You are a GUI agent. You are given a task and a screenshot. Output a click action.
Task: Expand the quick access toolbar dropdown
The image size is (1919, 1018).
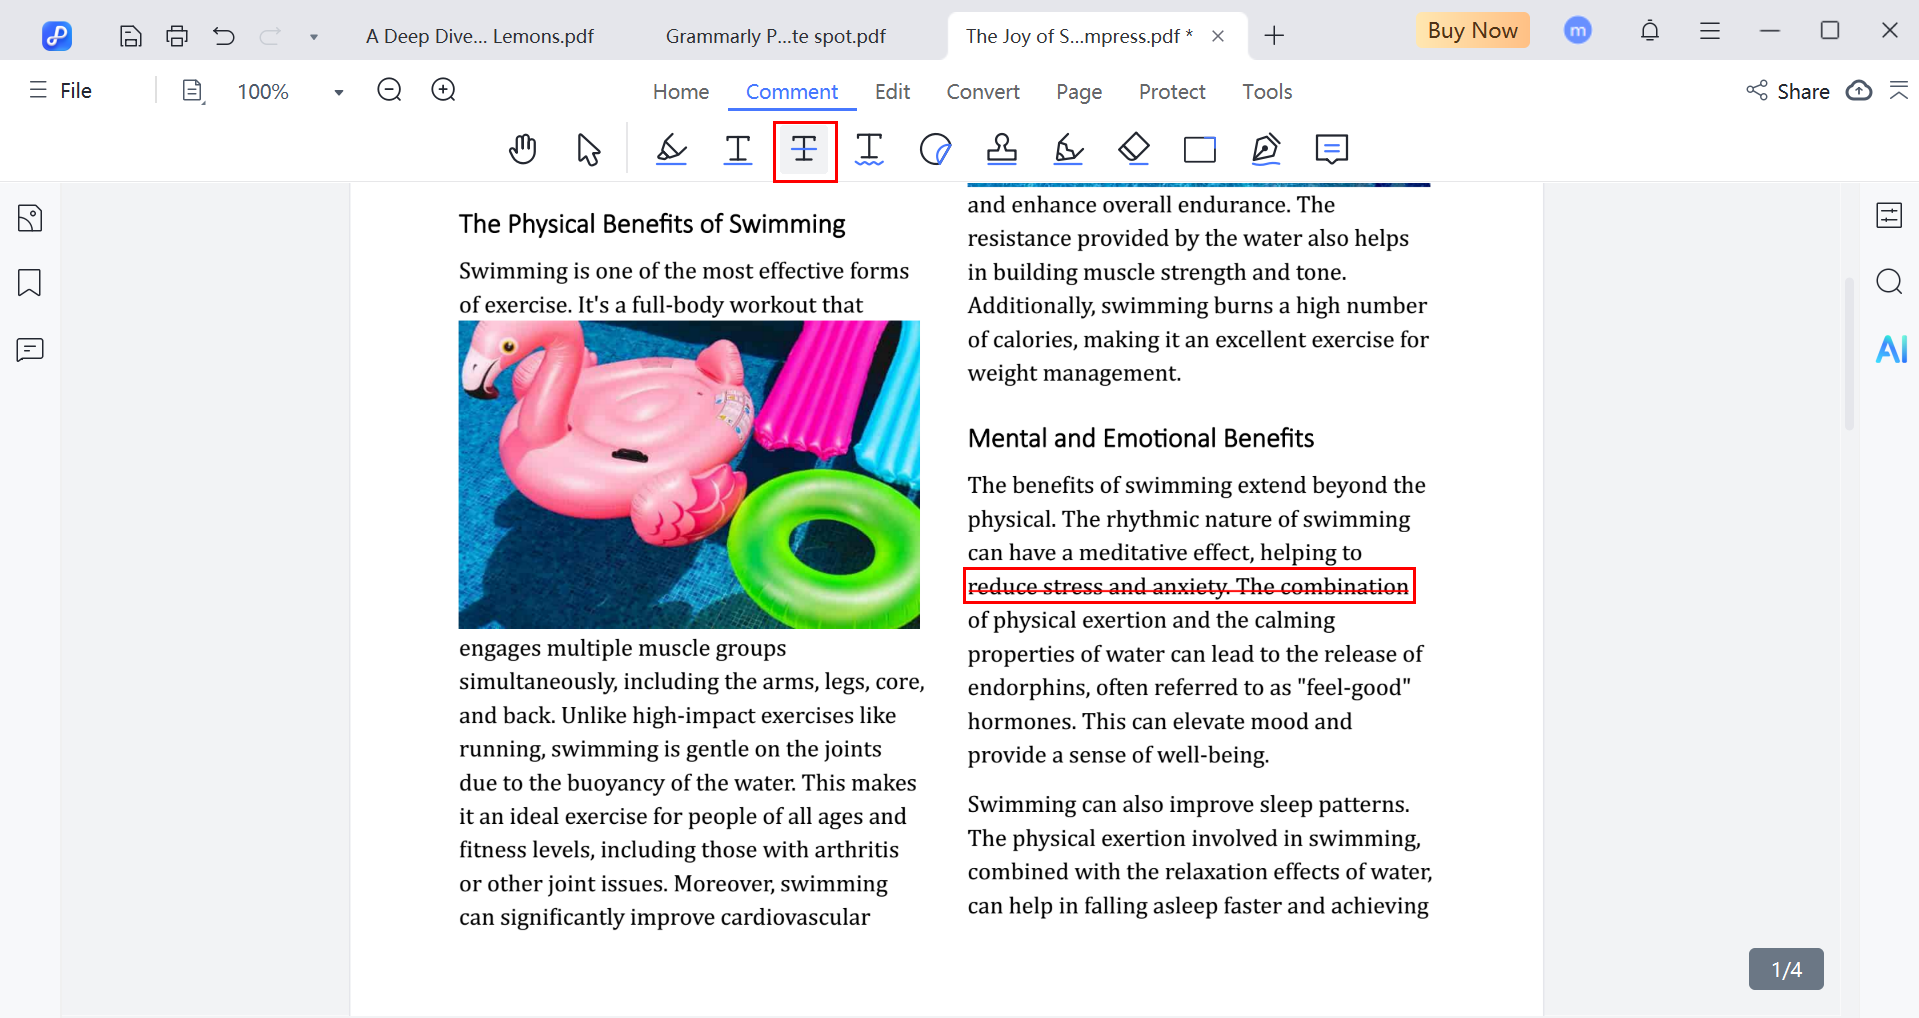point(314,37)
